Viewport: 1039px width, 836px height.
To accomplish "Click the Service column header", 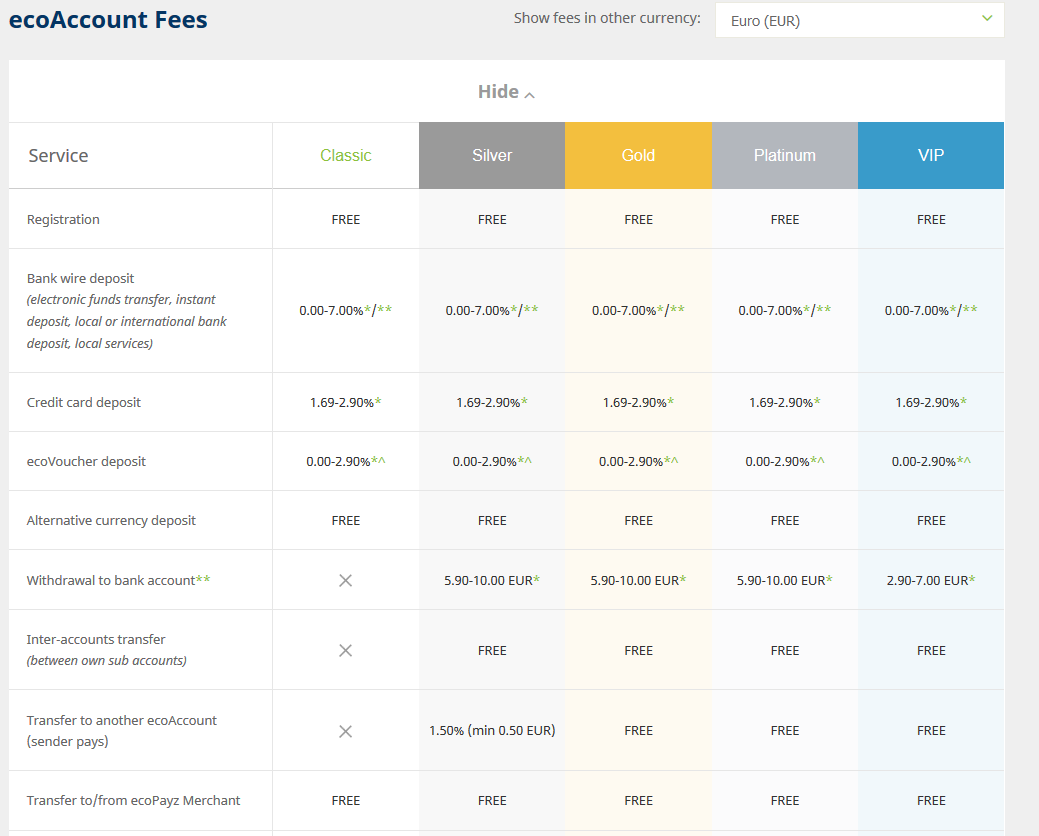I will click(x=58, y=156).
